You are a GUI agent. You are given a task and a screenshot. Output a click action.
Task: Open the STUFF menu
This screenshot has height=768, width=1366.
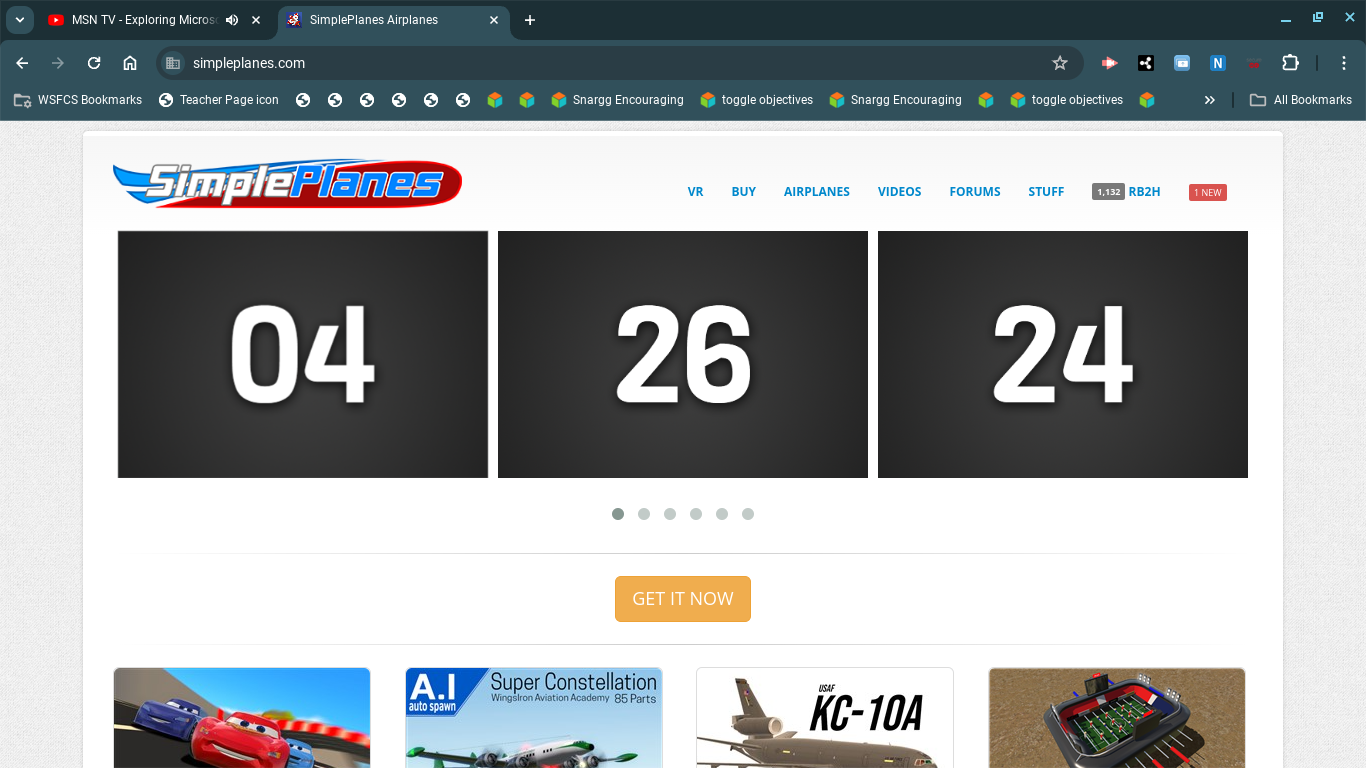tap(1046, 192)
